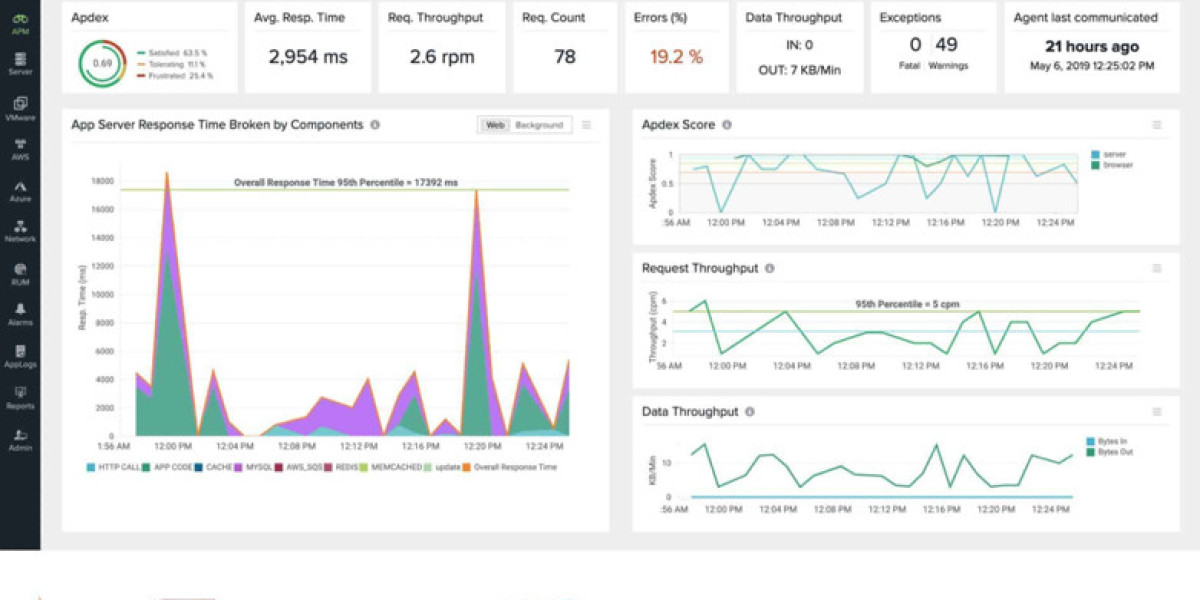Screen dimensions: 1200x600
Task: Toggle MYSQL series in chart legend
Action: pos(256,467)
